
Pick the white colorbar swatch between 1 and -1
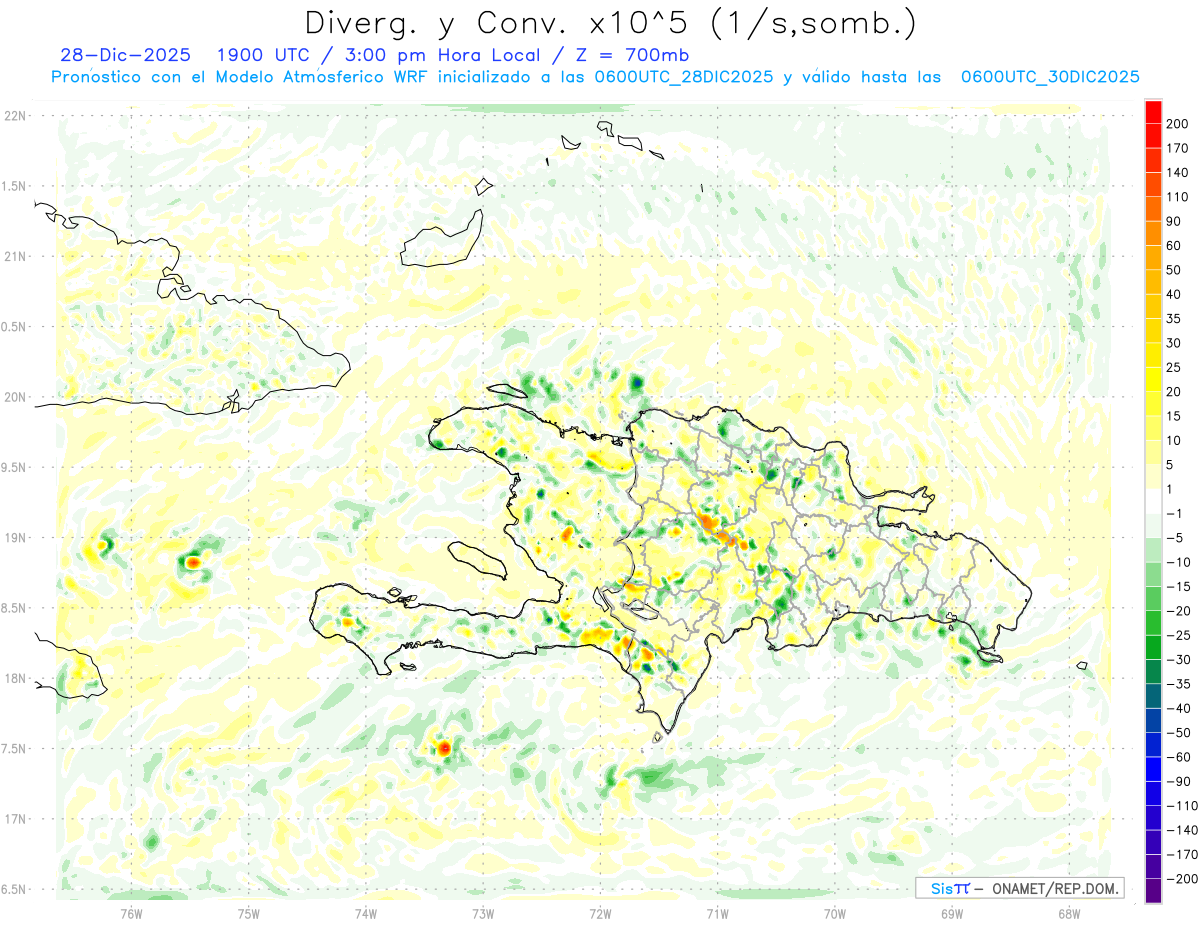point(1154,501)
